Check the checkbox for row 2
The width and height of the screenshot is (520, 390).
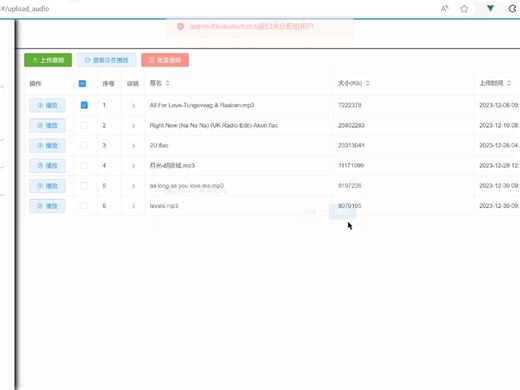click(x=84, y=125)
